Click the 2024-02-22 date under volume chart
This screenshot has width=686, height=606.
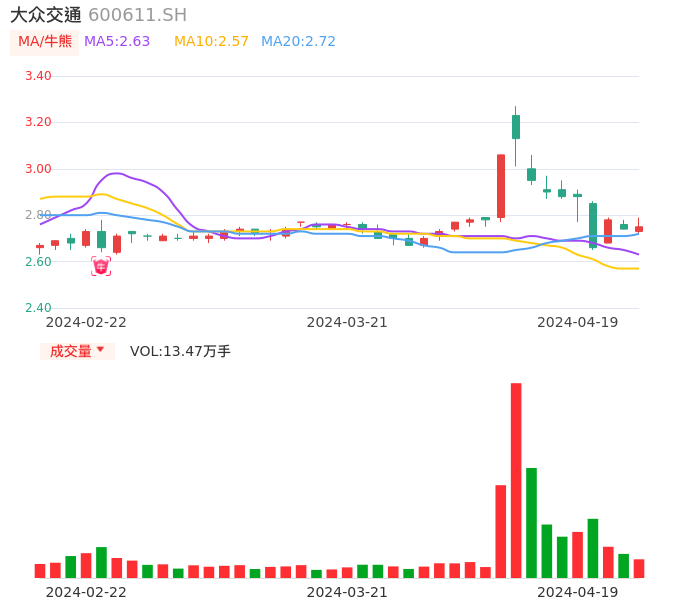pos(86,592)
